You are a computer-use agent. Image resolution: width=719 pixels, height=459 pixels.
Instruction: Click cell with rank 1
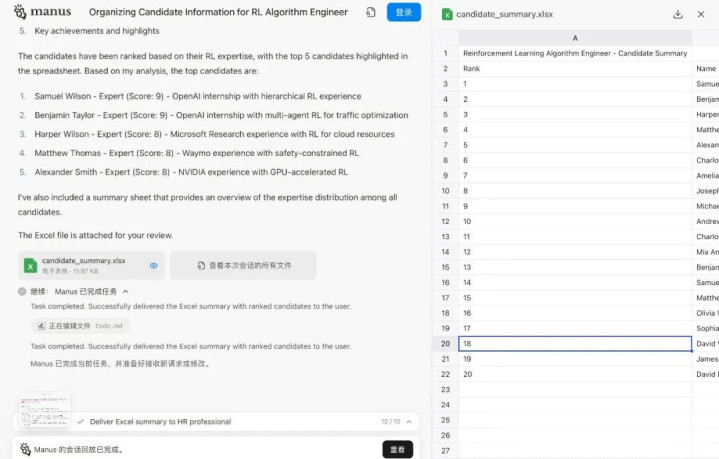pyautogui.click(x=575, y=84)
